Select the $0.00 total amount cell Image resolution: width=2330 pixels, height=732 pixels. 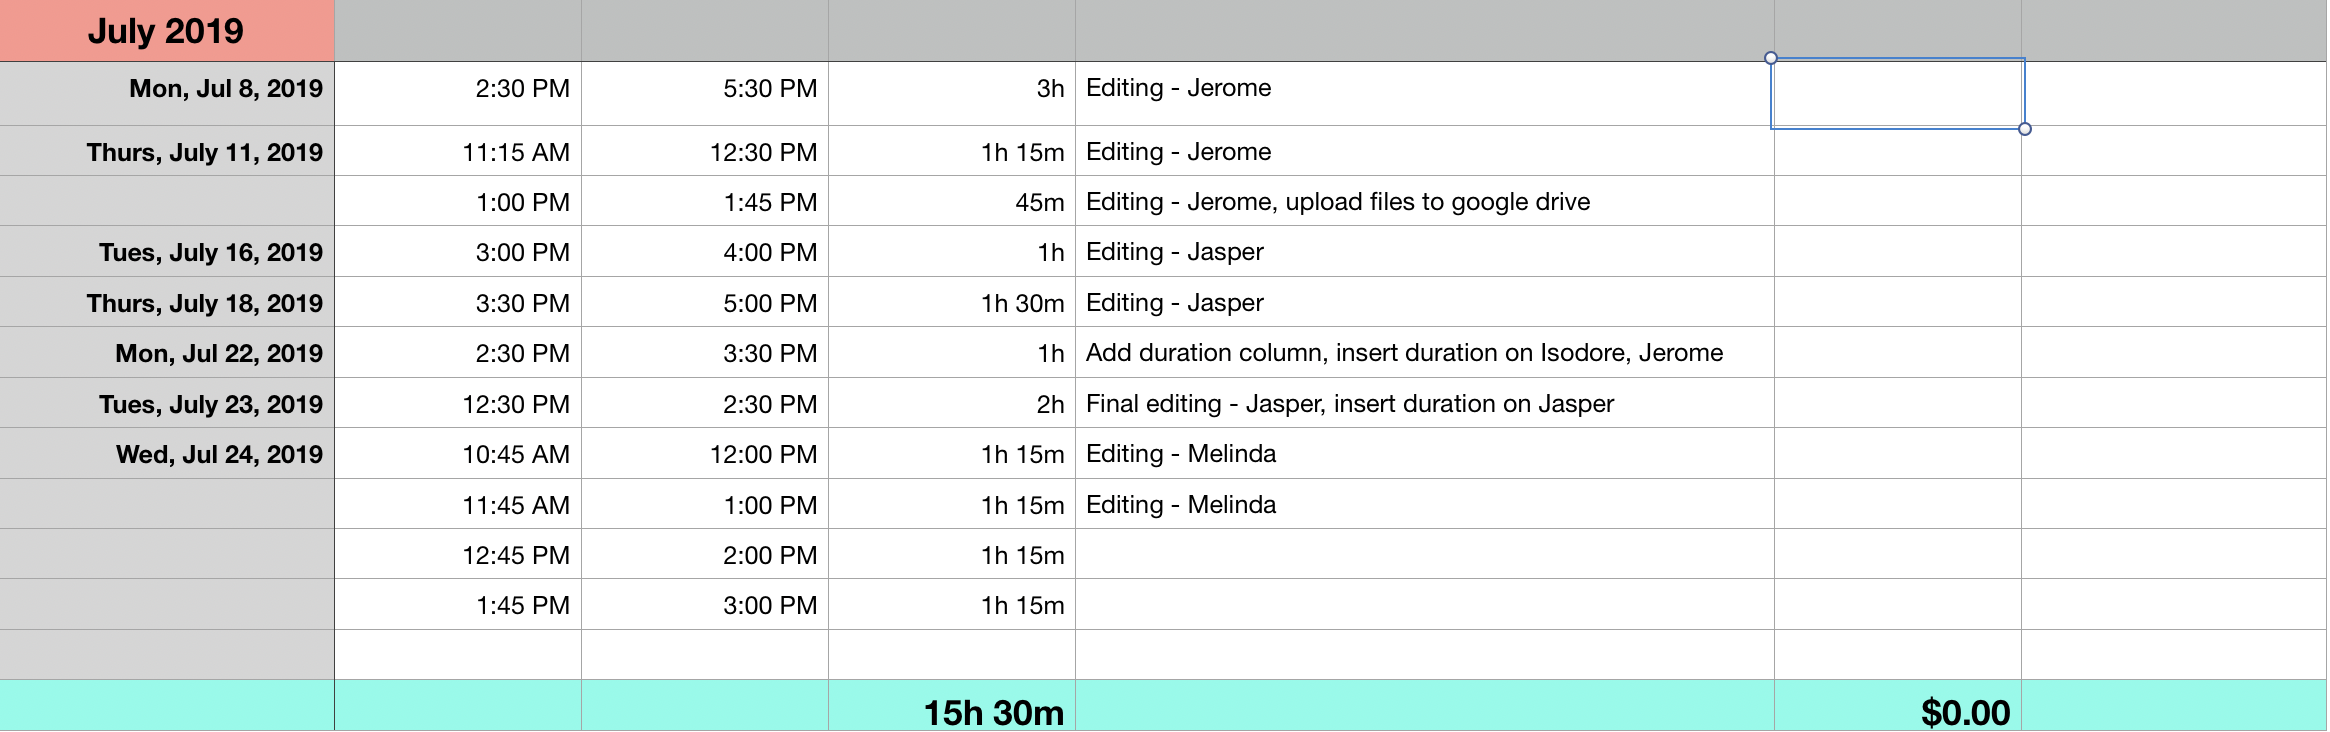pos(1898,706)
